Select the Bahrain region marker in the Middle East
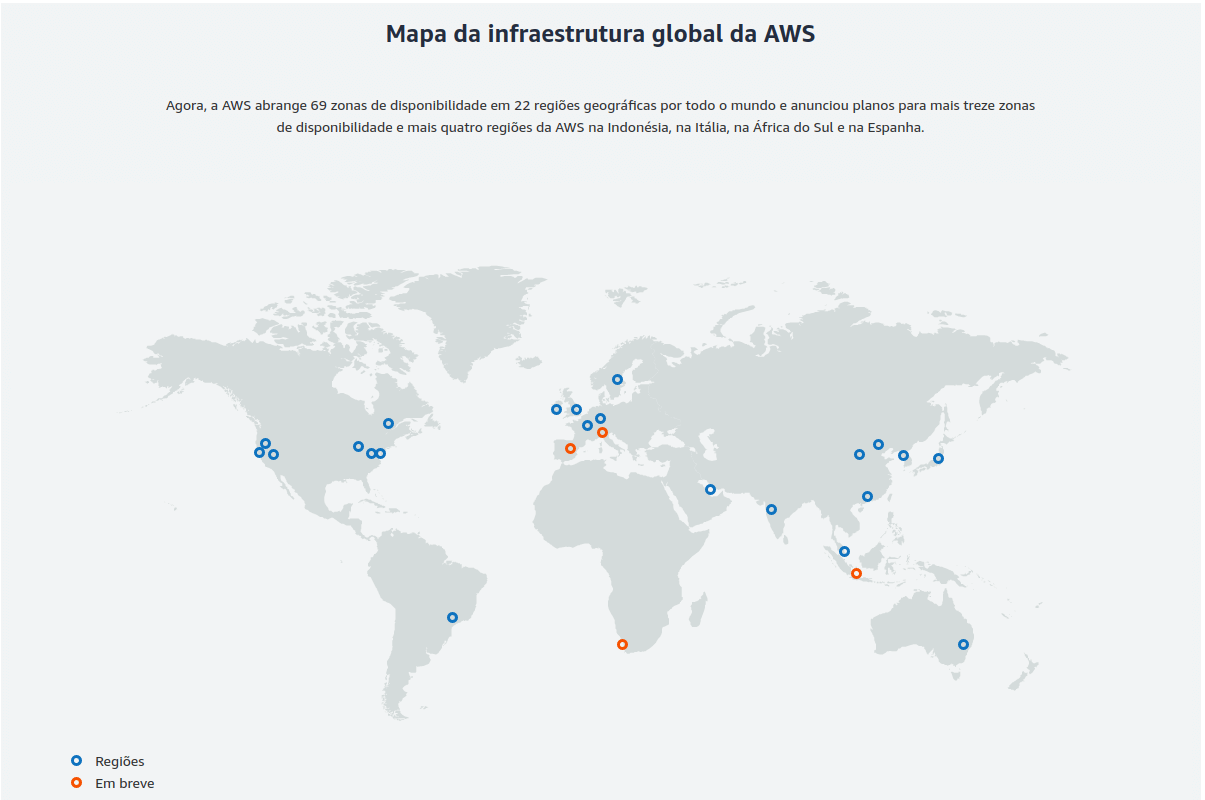 coord(710,489)
